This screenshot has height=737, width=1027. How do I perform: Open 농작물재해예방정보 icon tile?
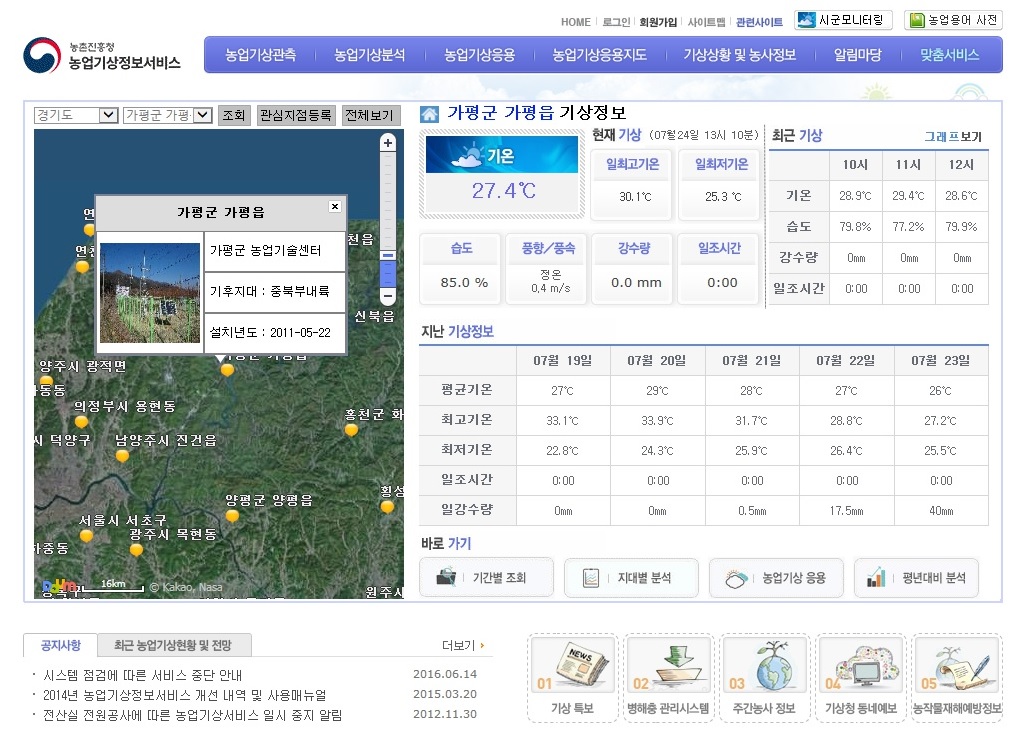957,678
